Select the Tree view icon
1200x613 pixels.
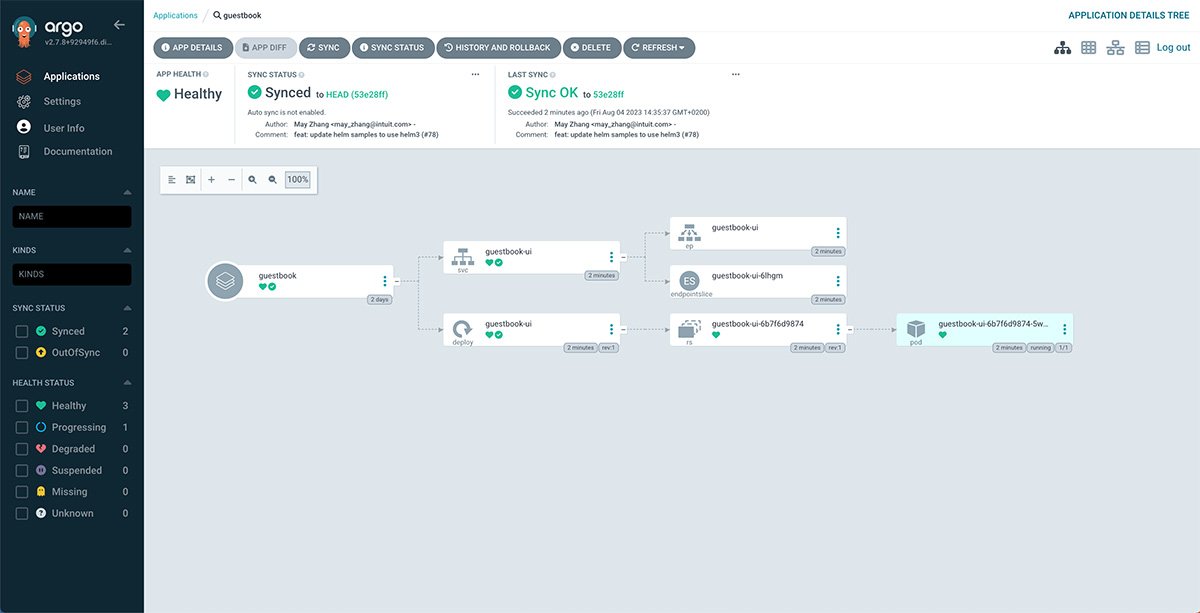[x=1062, y=47]
